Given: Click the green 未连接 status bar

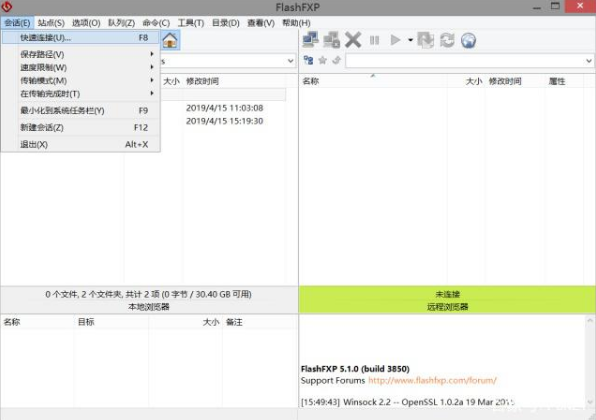Looking at the screenshot, I should tap(447, 294).
